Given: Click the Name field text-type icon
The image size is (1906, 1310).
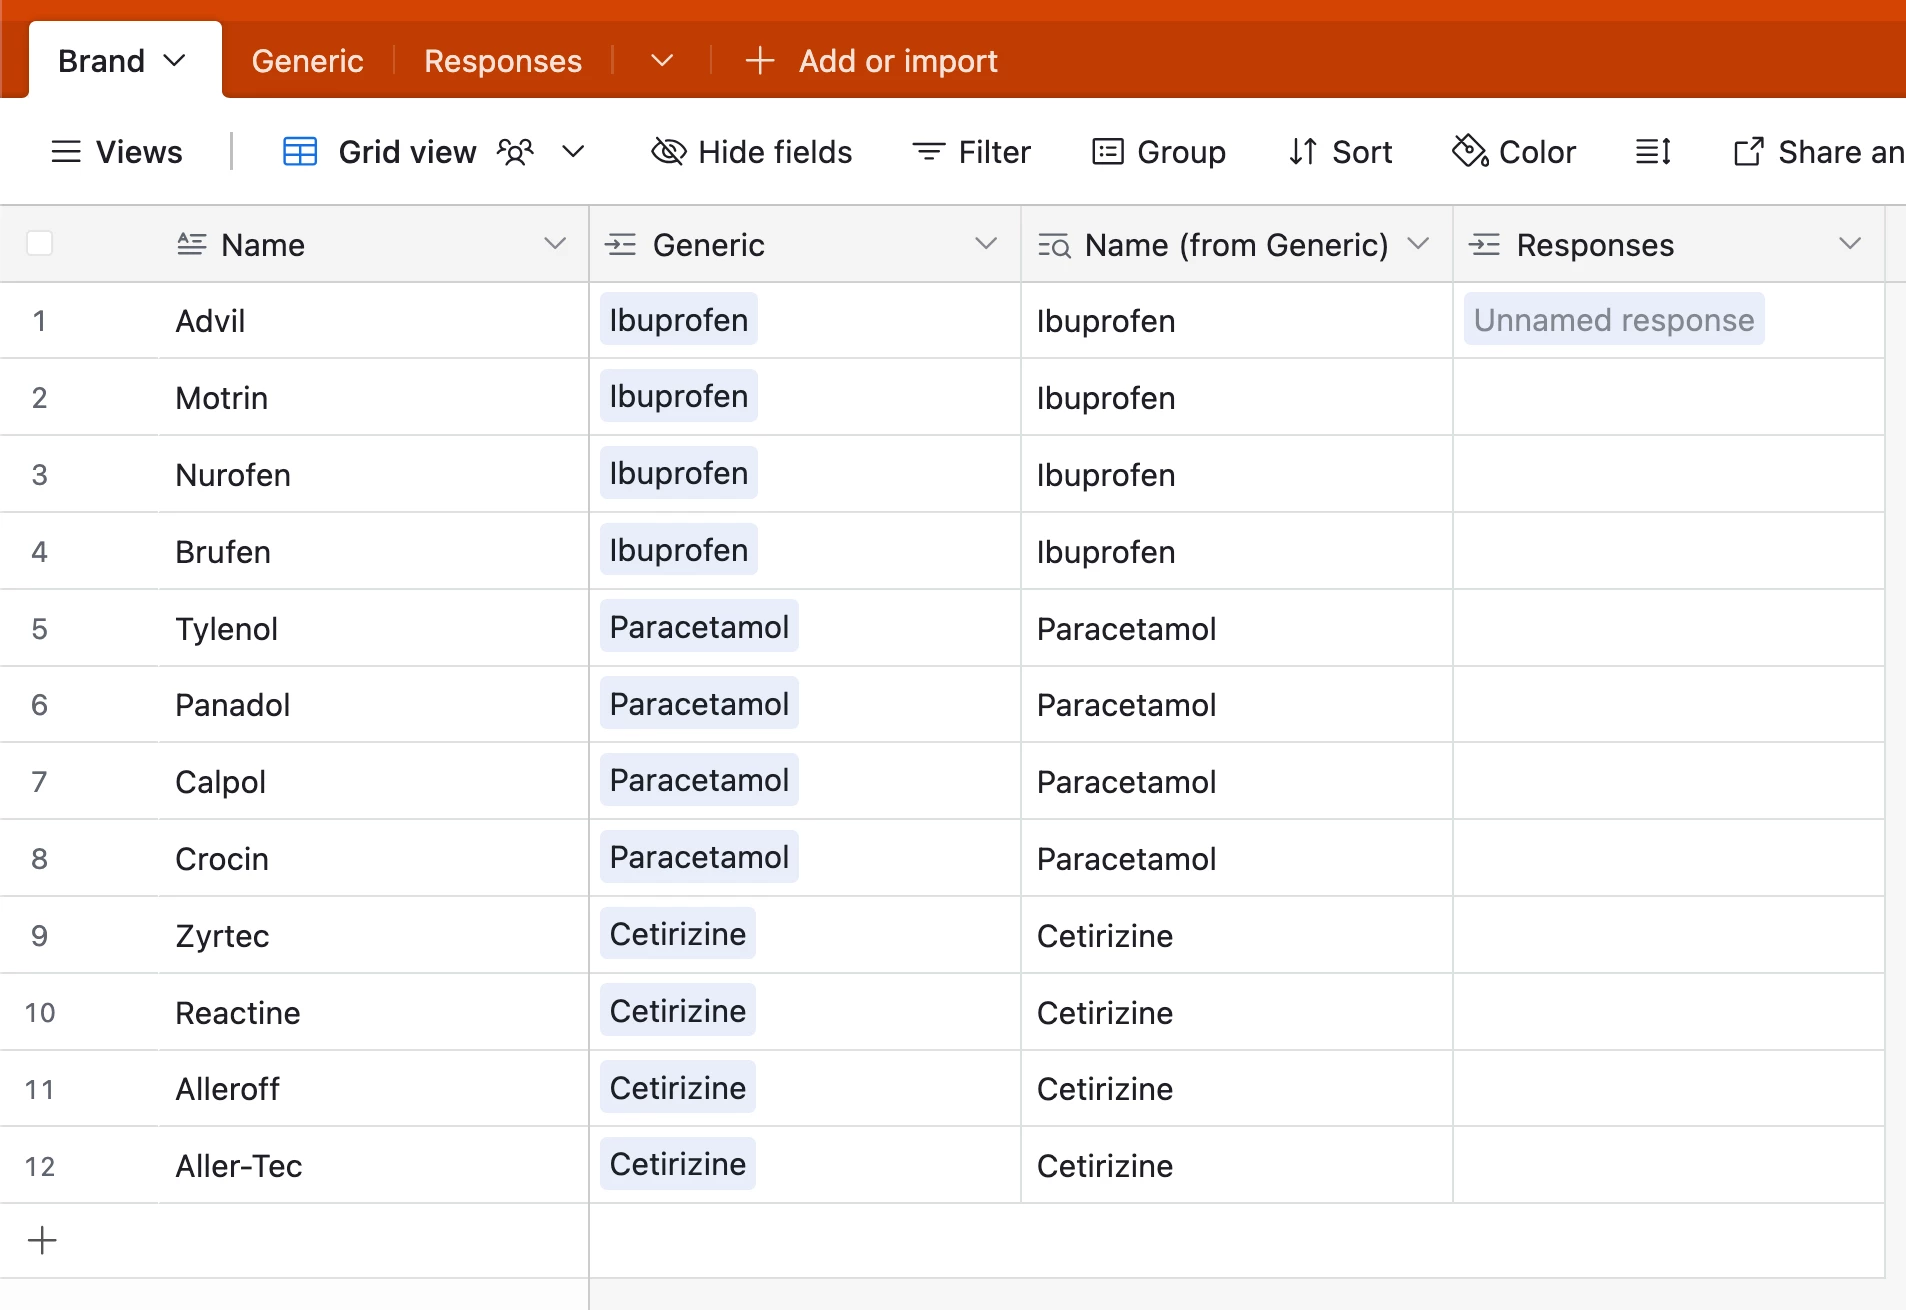Looking at the screenshot, I should [191, 244].
